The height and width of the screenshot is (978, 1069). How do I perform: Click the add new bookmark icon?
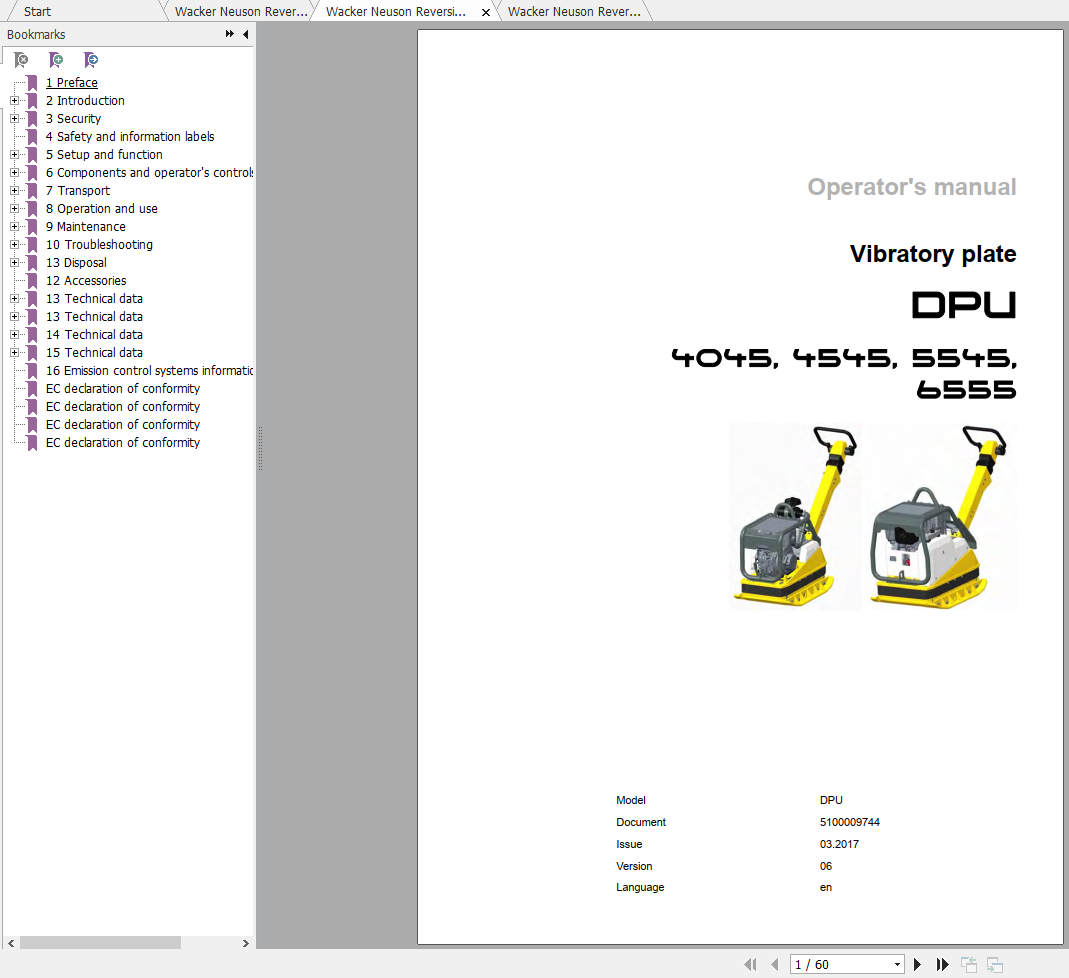pos(56,60)
